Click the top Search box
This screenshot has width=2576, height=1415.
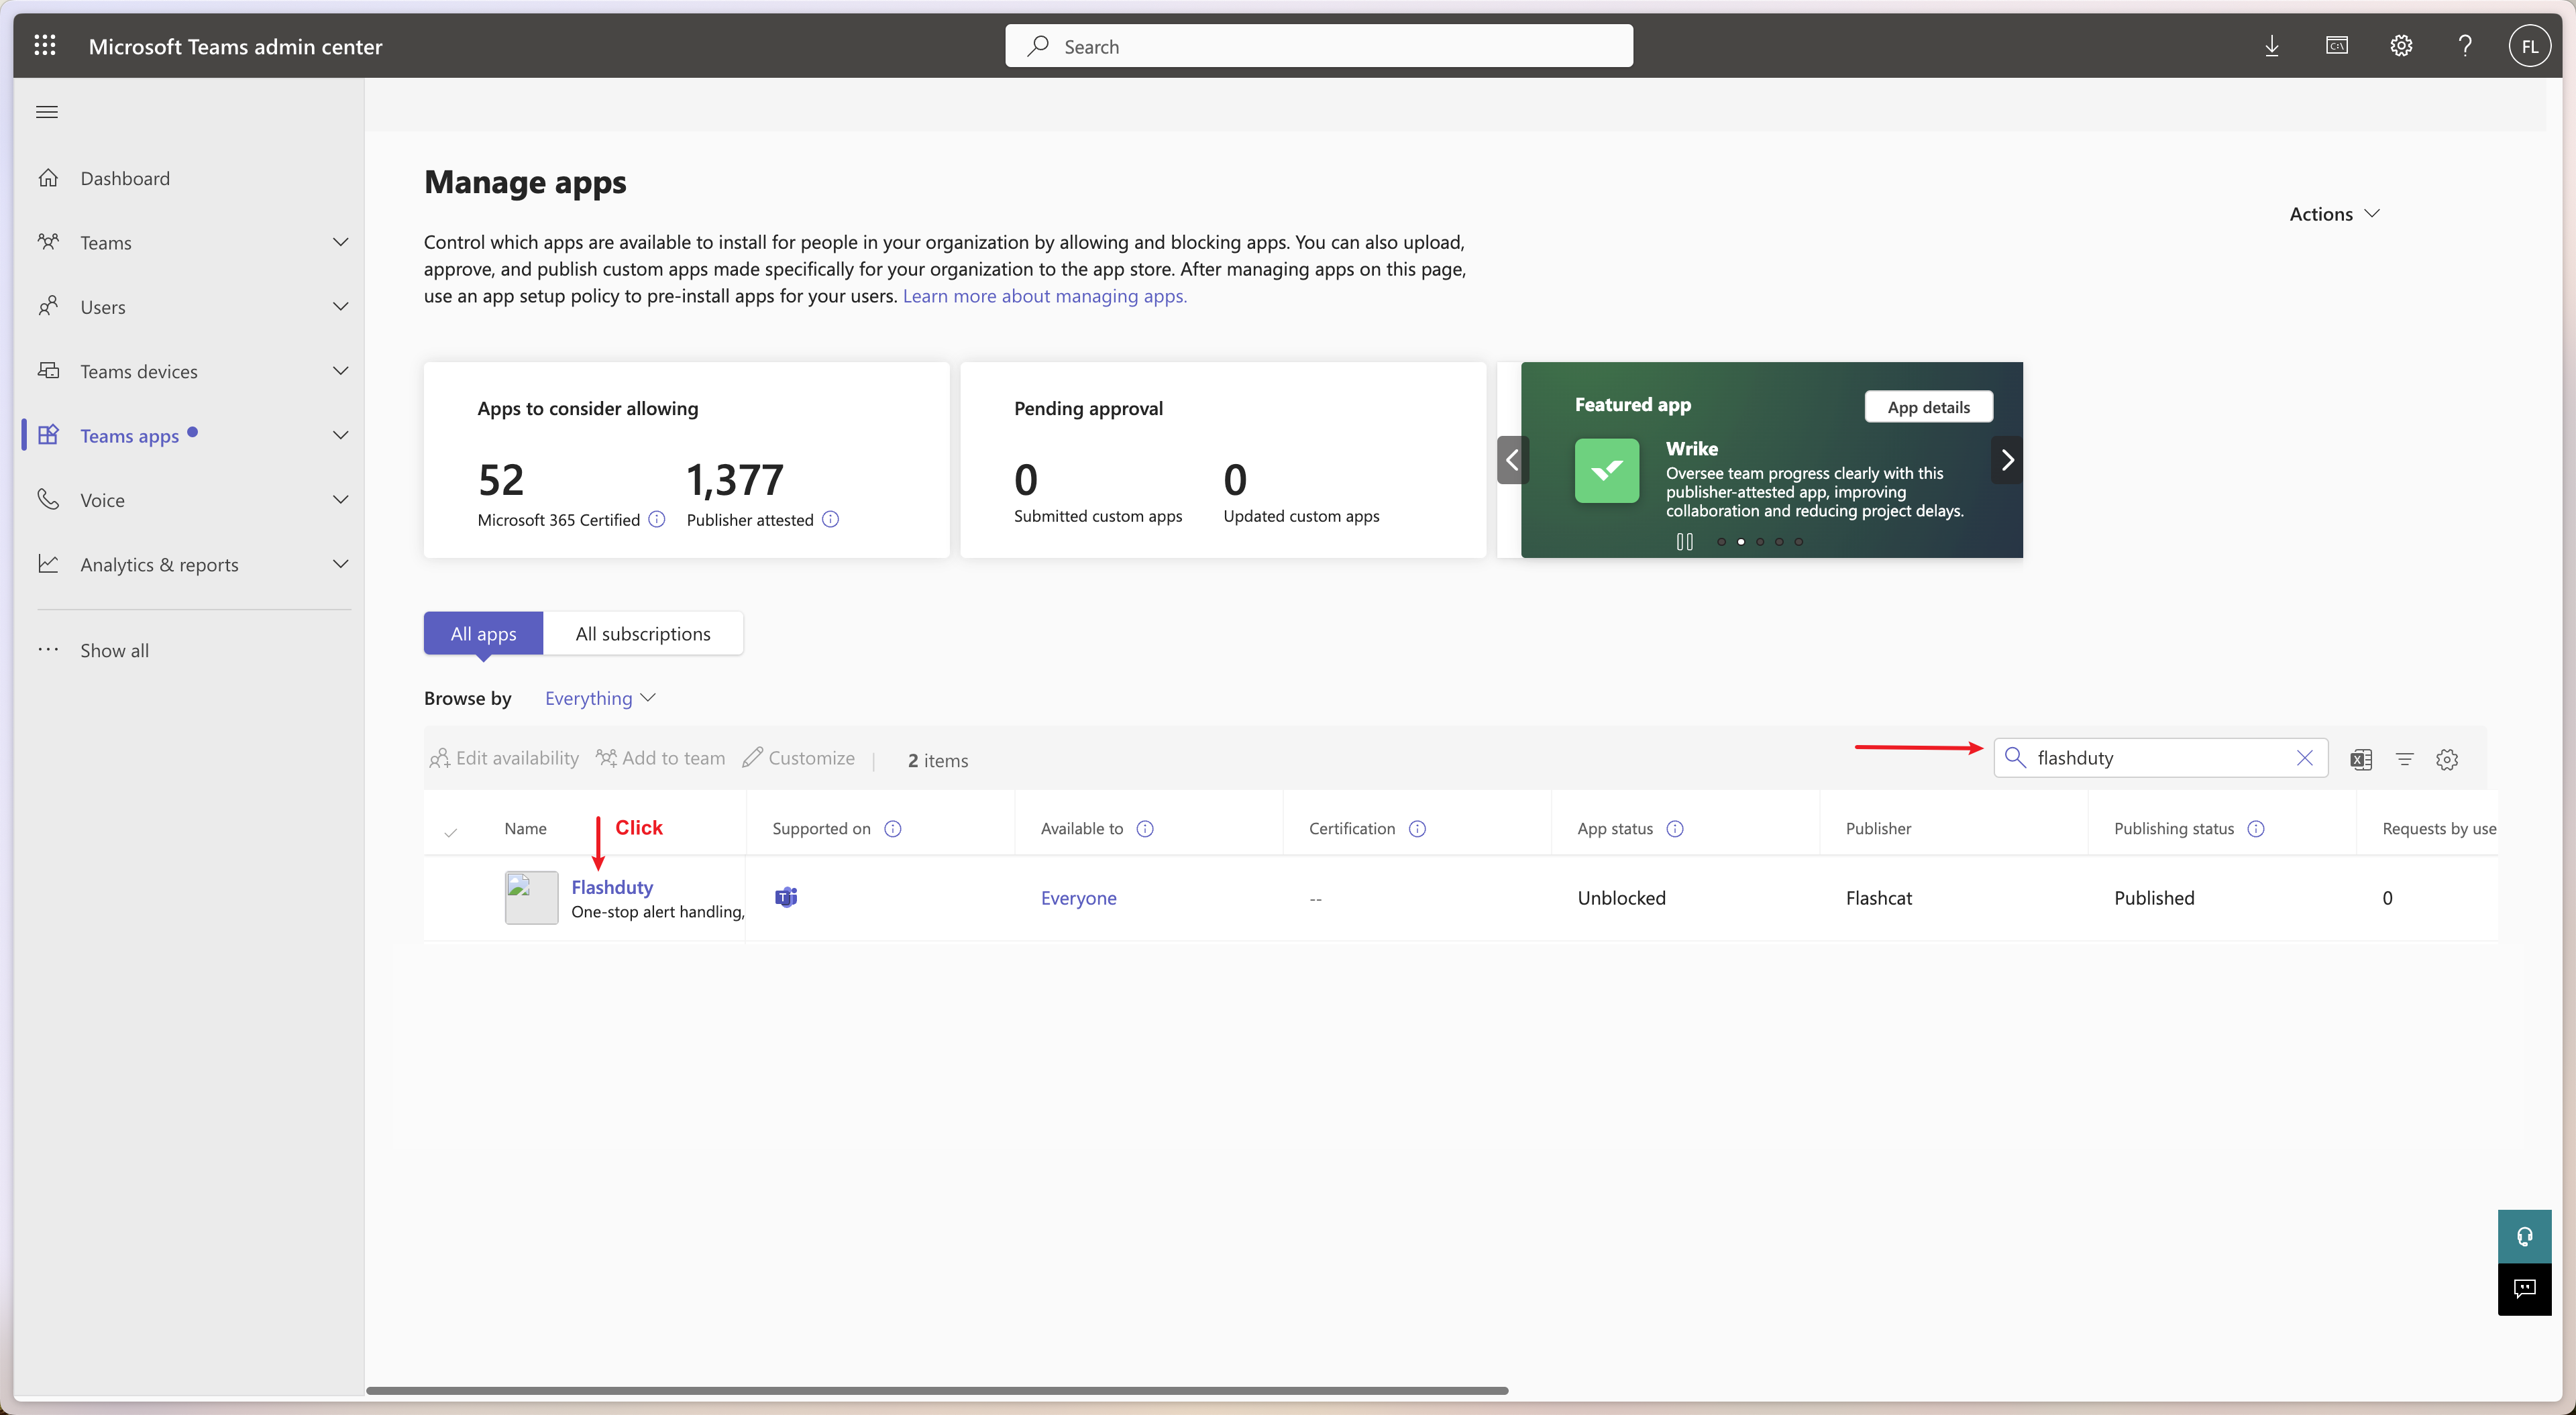[1319, 46]
